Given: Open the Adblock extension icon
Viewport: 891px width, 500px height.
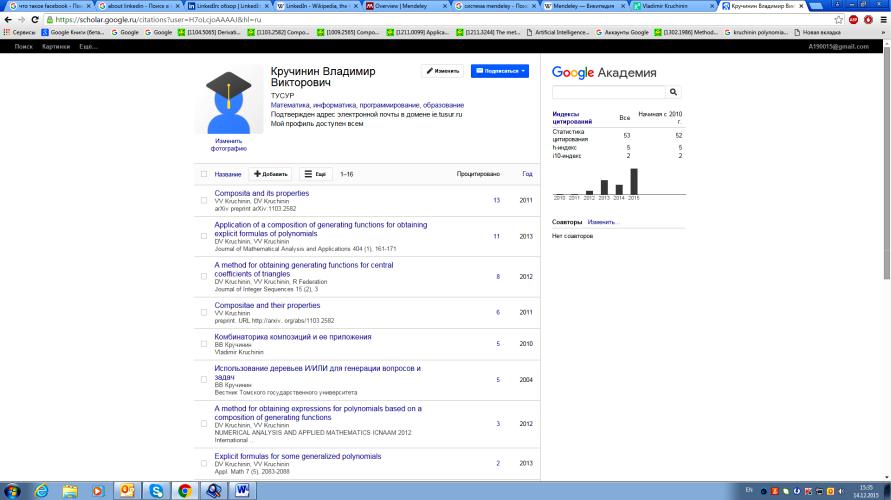Looking at the screenshot, I should pyautogui.click(x=853, y=19).
